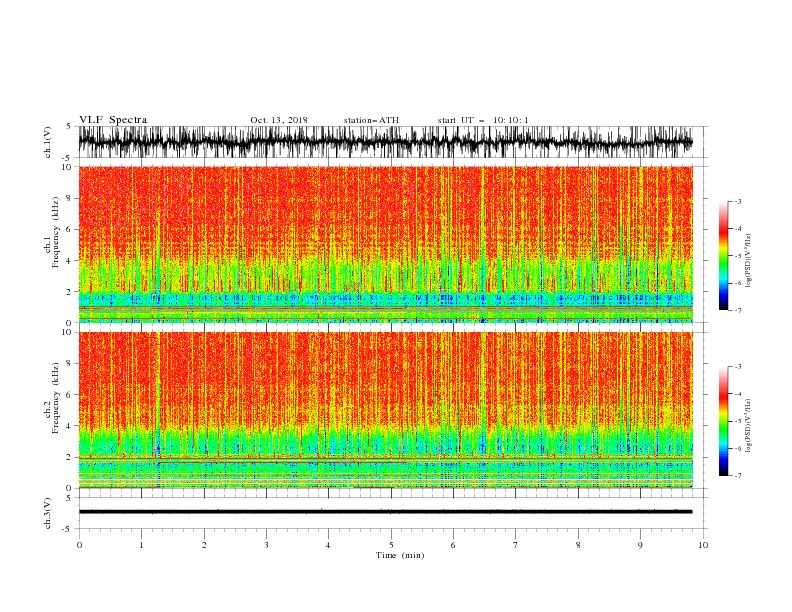Click the "10" kHz tick atop ch.2 frequency axis
This screenshot has width=792, height=612.
click(x=69, y=332)
